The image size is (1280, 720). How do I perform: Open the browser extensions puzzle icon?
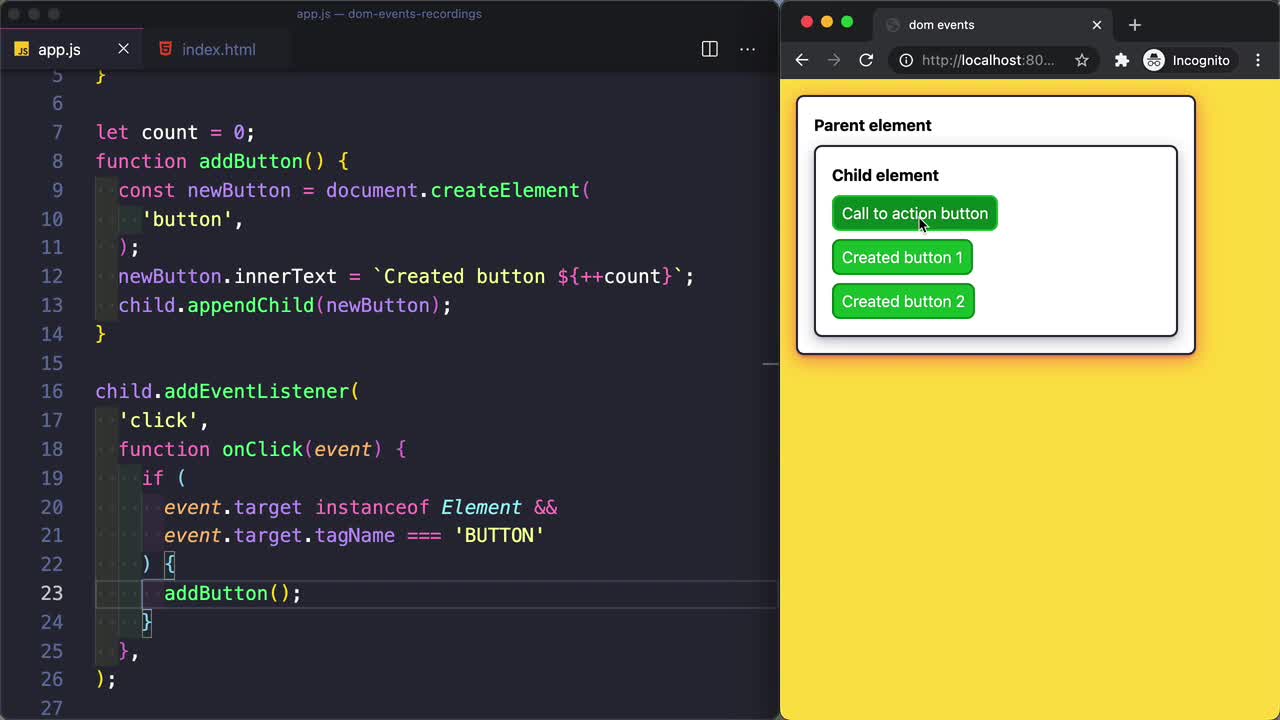coord(1121,60)
